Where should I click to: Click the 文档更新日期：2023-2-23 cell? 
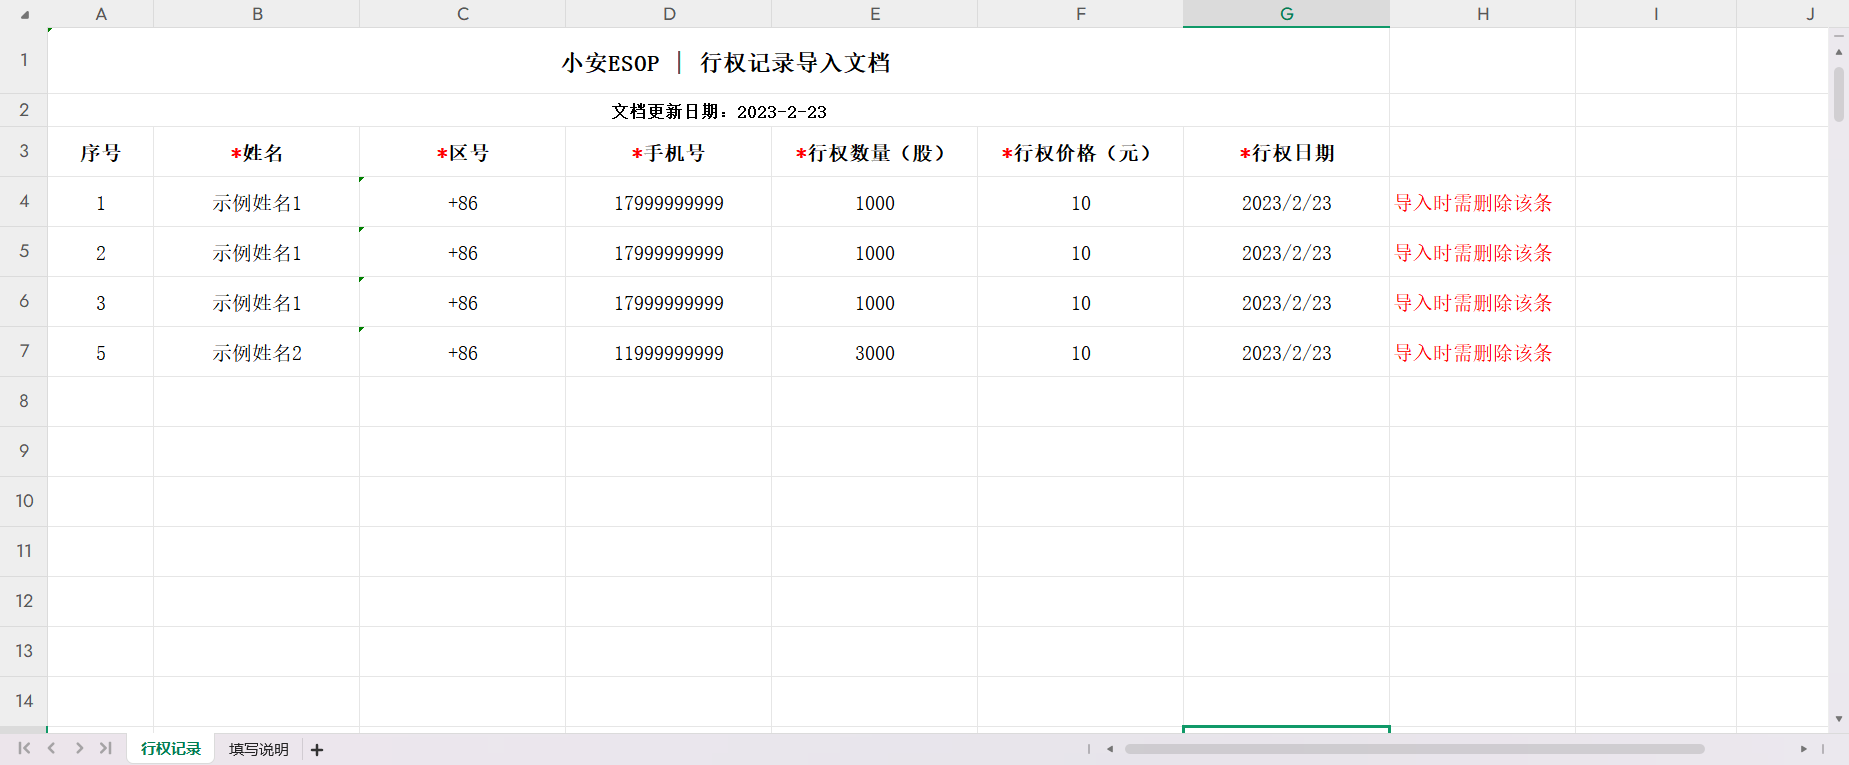click(719, 111)
